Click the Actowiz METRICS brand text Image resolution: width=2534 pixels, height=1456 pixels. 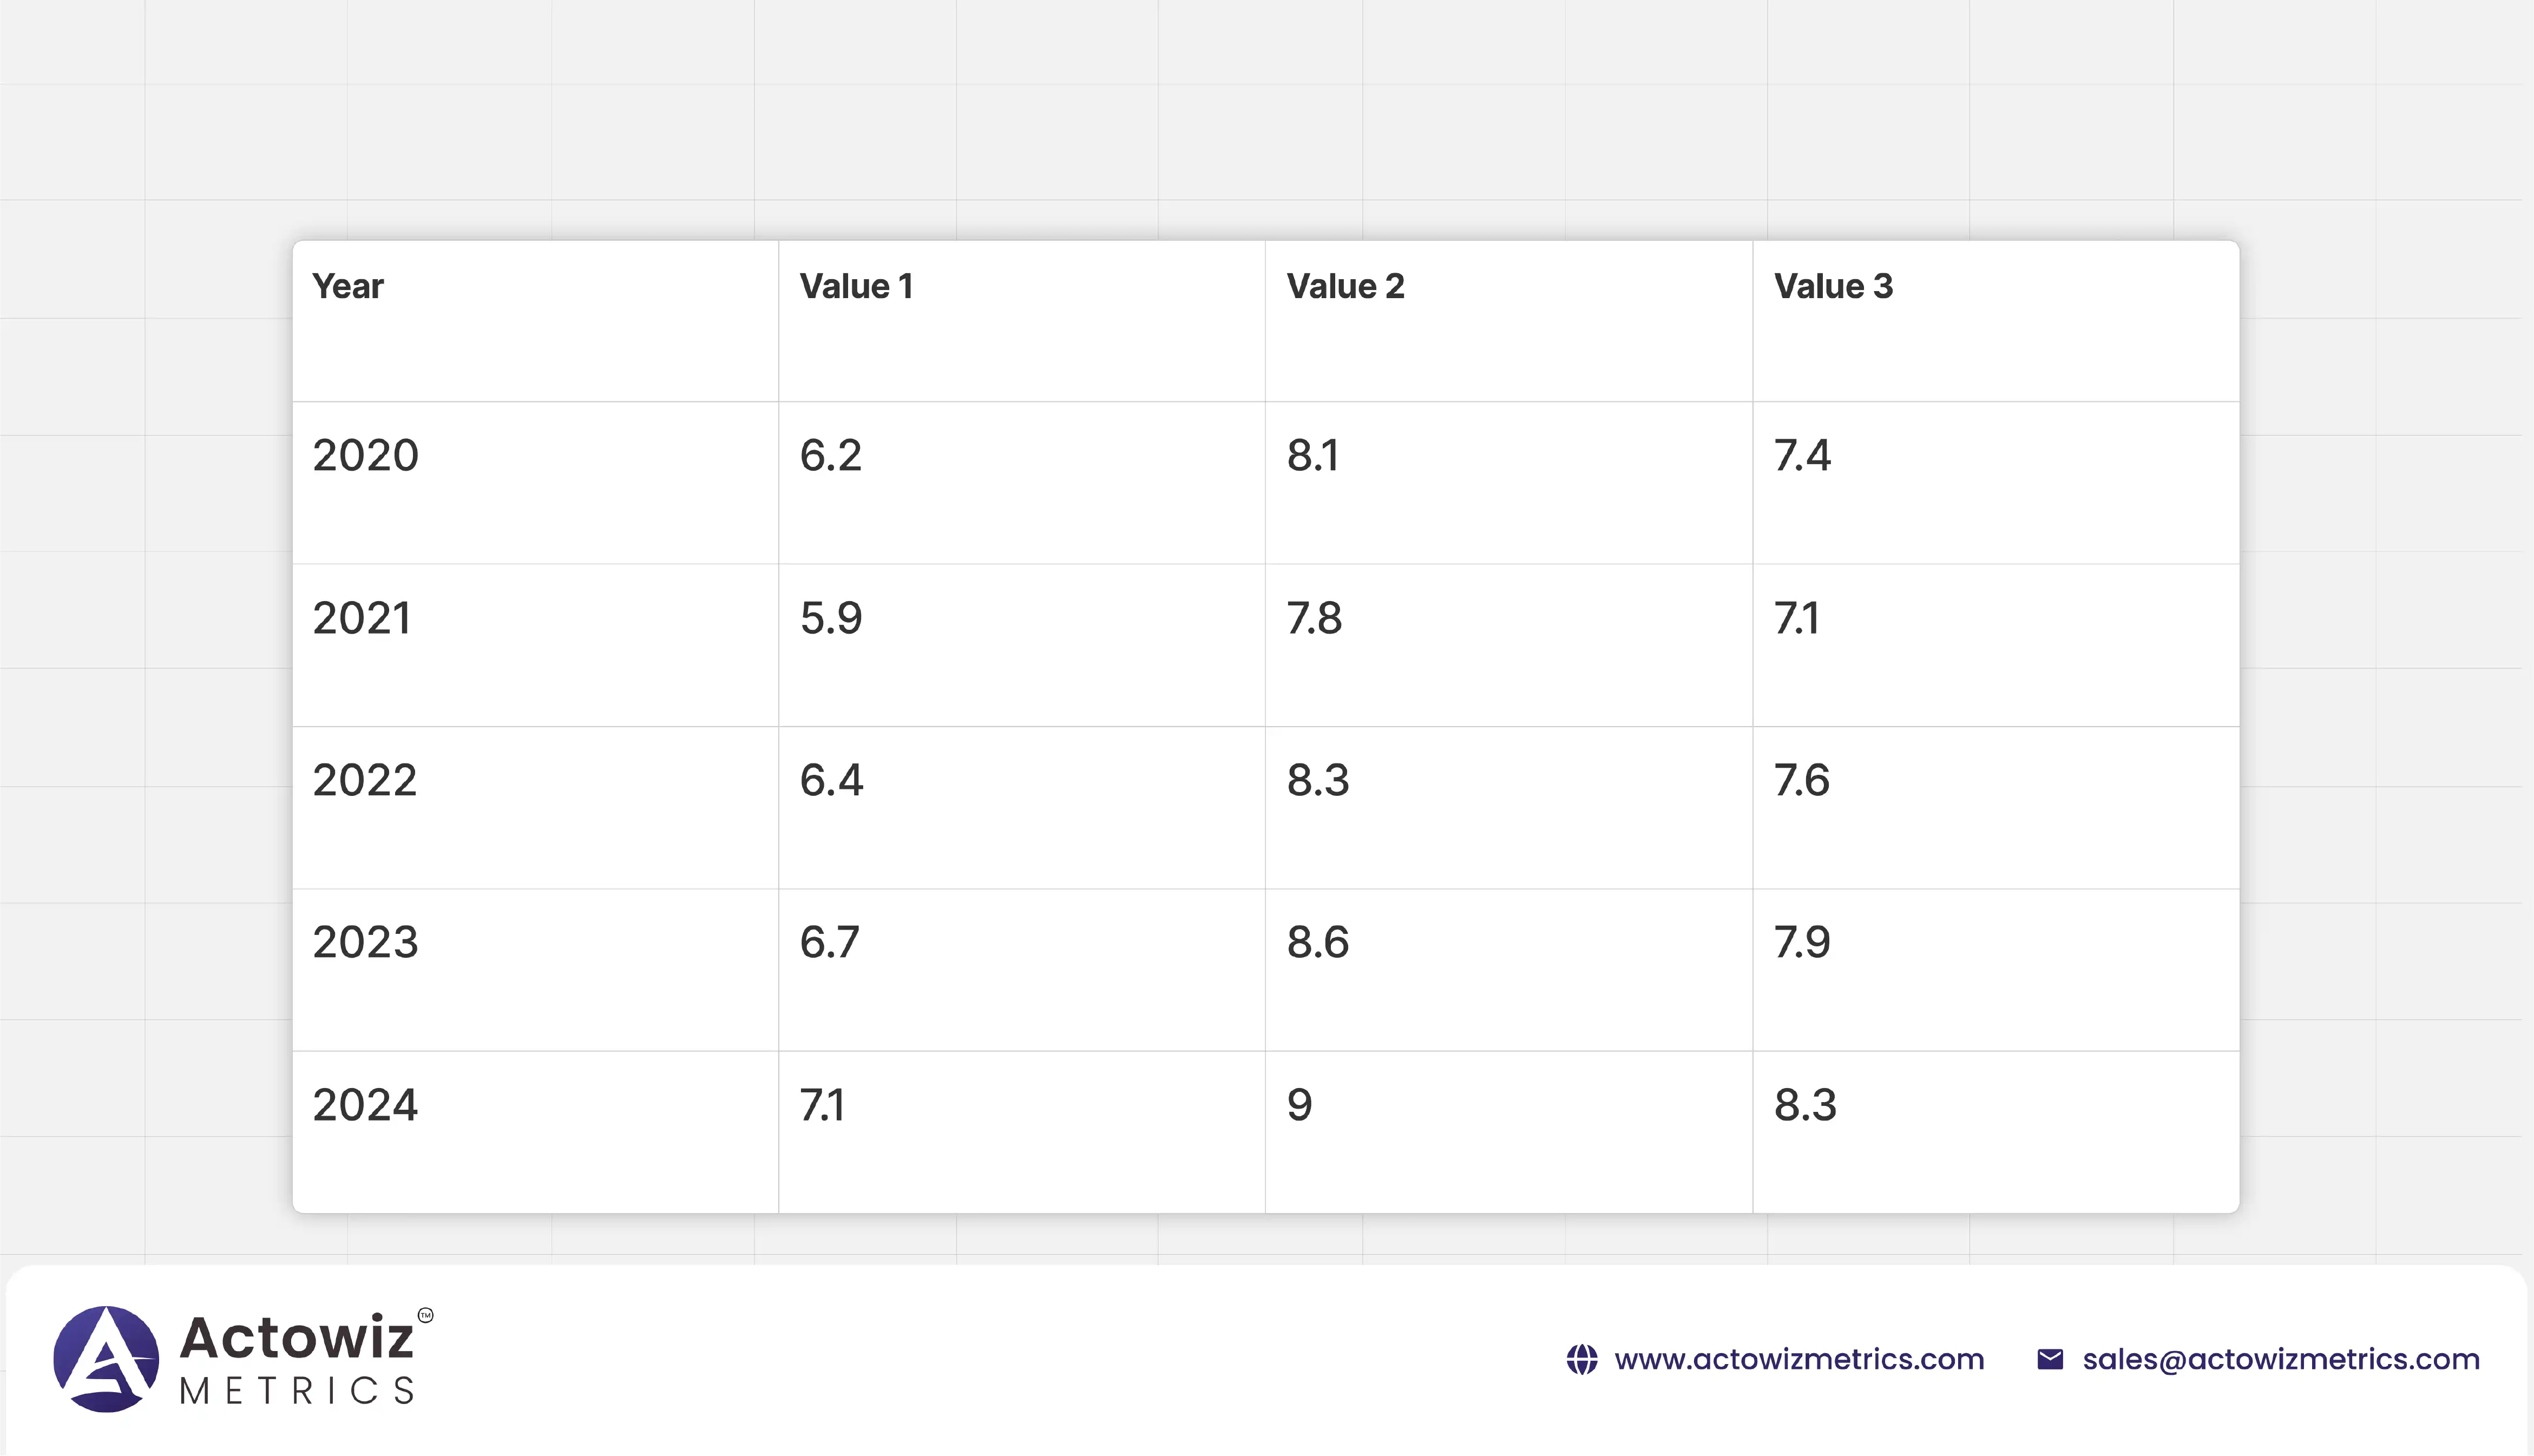297,1360
